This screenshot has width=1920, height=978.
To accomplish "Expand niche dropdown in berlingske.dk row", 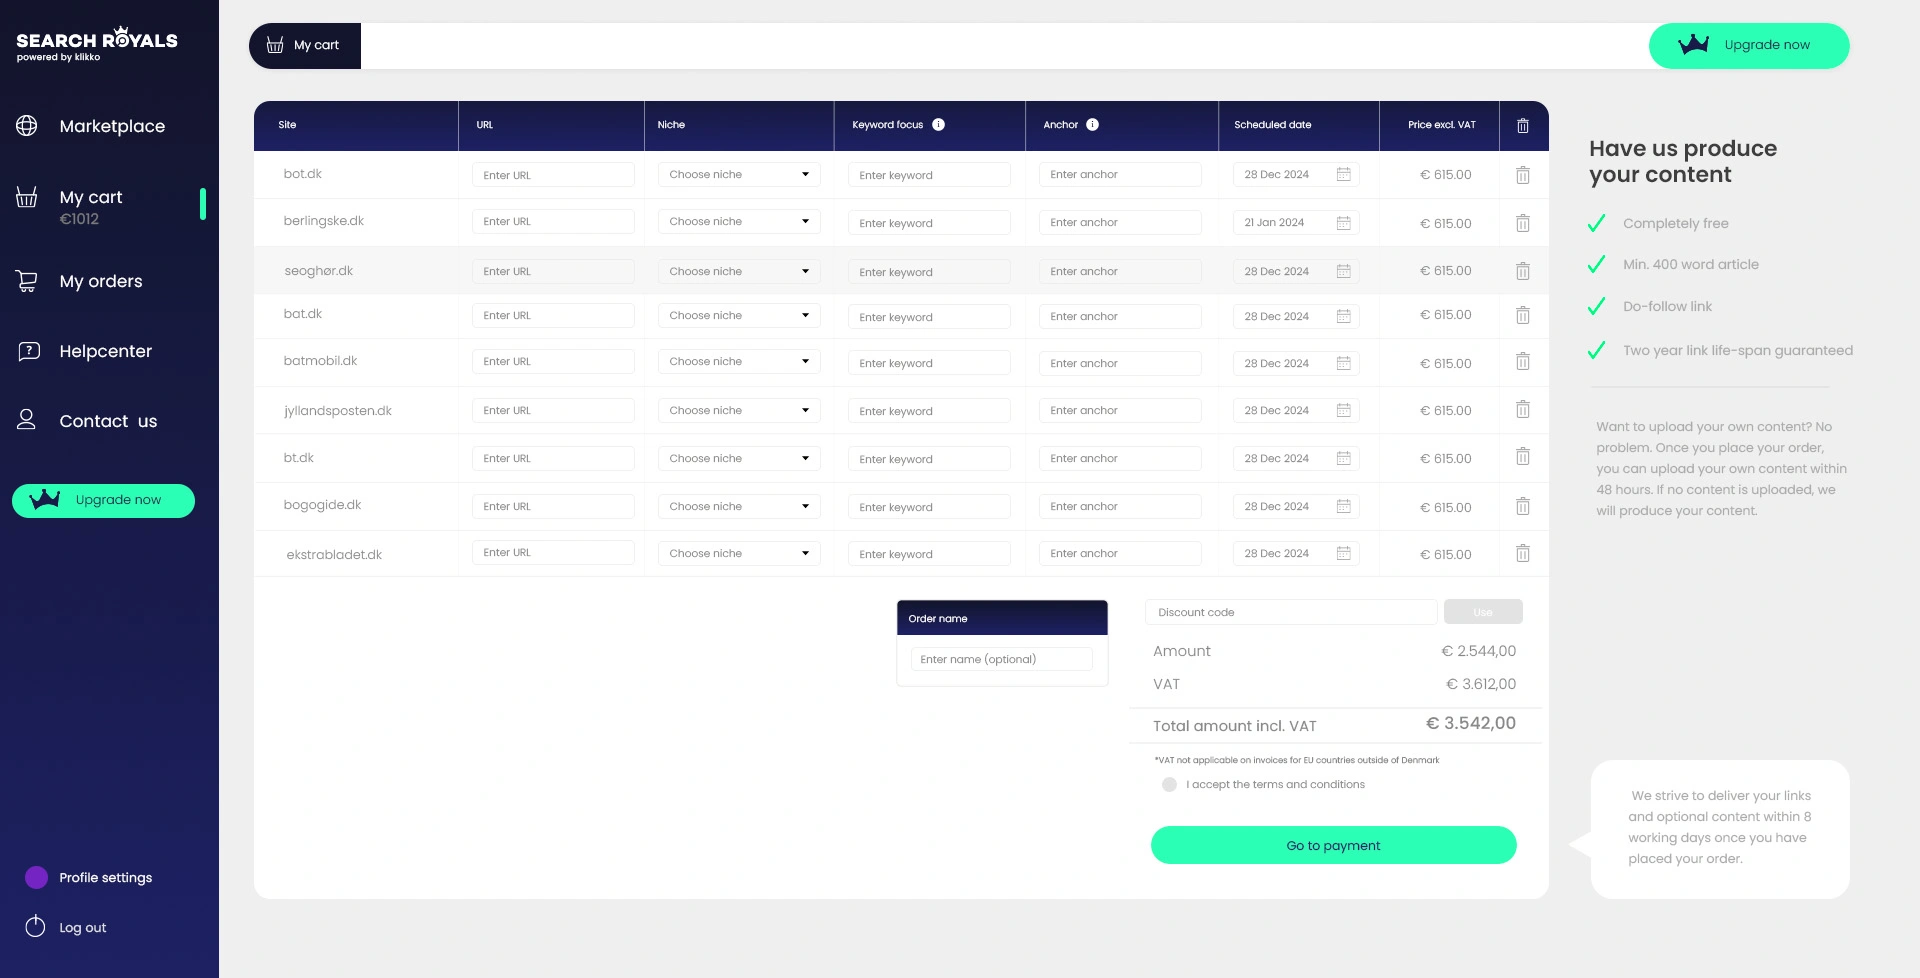I will tap(739, 221).
